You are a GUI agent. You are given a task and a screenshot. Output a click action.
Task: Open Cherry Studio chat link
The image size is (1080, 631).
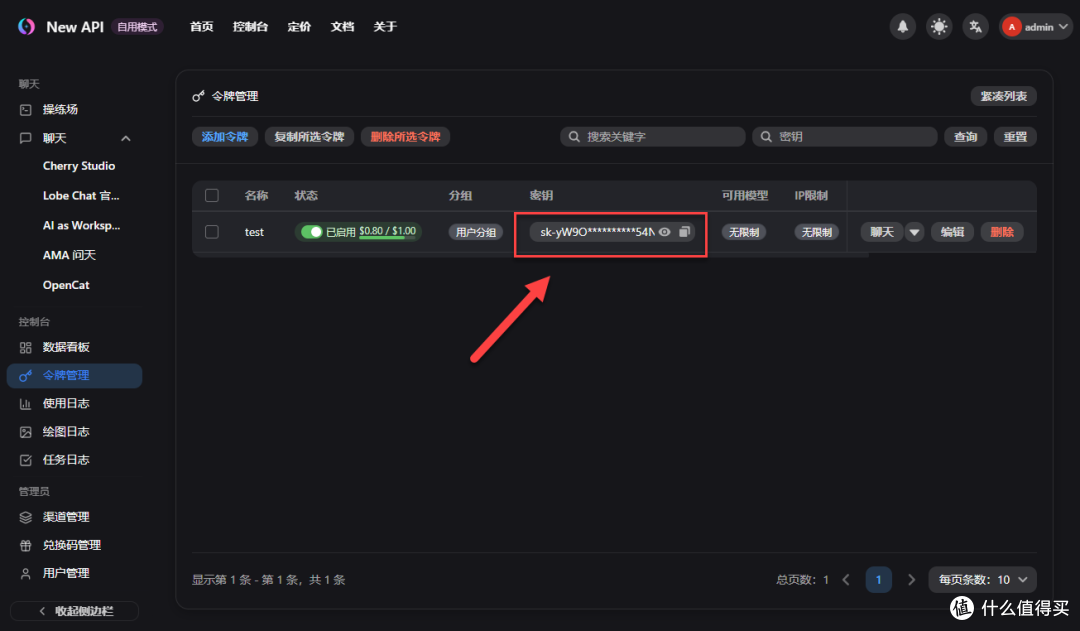pos(79,166)
